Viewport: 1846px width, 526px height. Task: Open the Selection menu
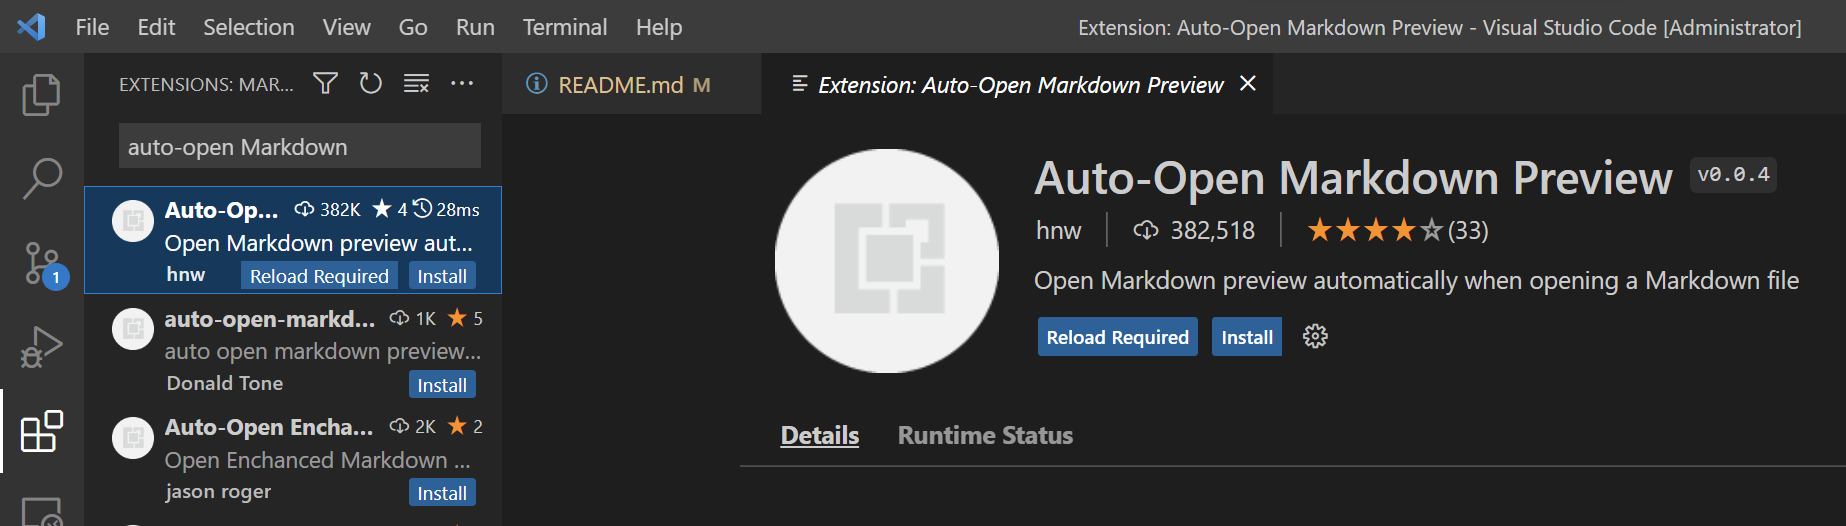point(249,27)
